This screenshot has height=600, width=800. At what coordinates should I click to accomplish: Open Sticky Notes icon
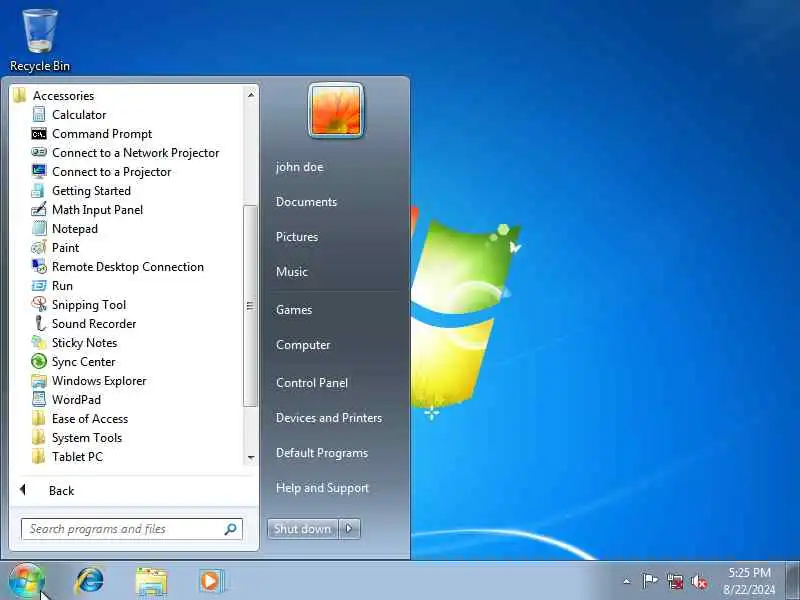(39, 342)
